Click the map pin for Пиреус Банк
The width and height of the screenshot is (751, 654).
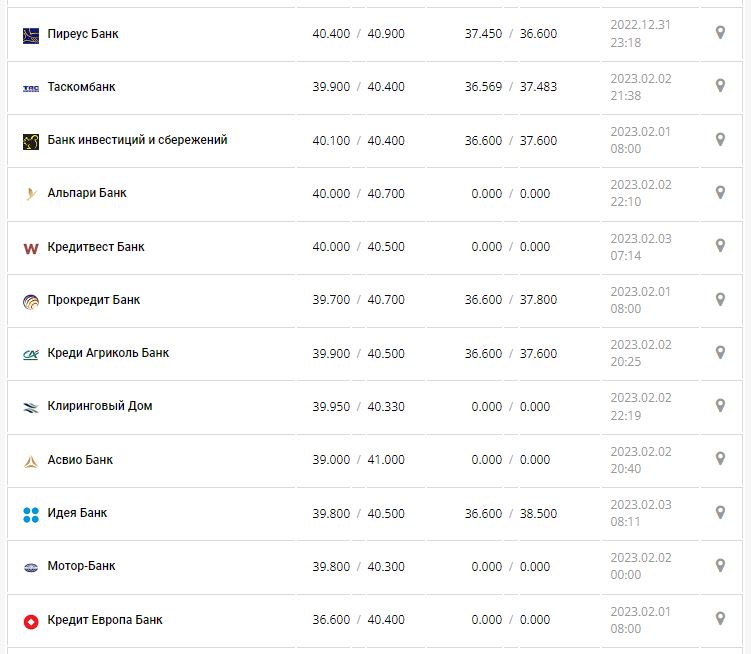[720, 33]
